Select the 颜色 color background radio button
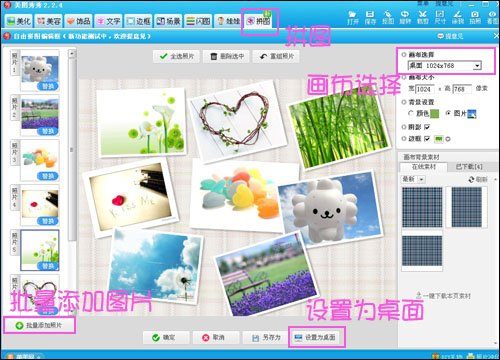 (411, 114)
